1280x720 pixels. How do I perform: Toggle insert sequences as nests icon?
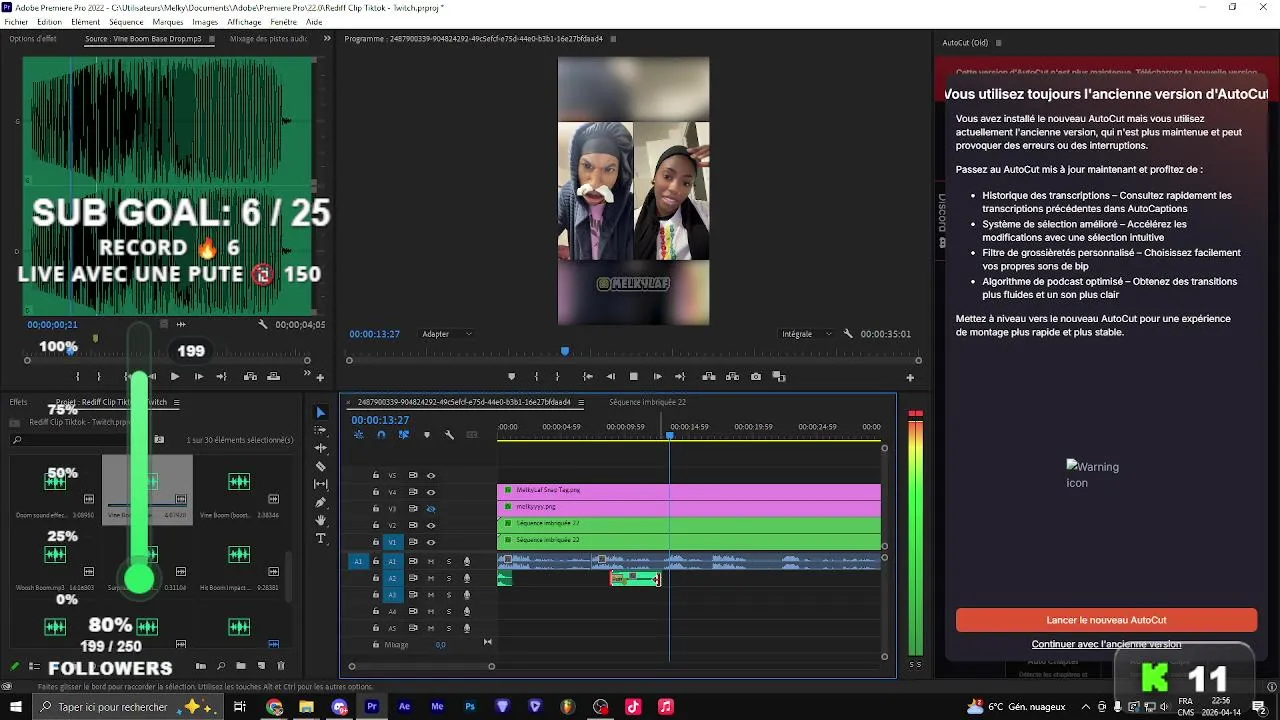coord(359,435)
